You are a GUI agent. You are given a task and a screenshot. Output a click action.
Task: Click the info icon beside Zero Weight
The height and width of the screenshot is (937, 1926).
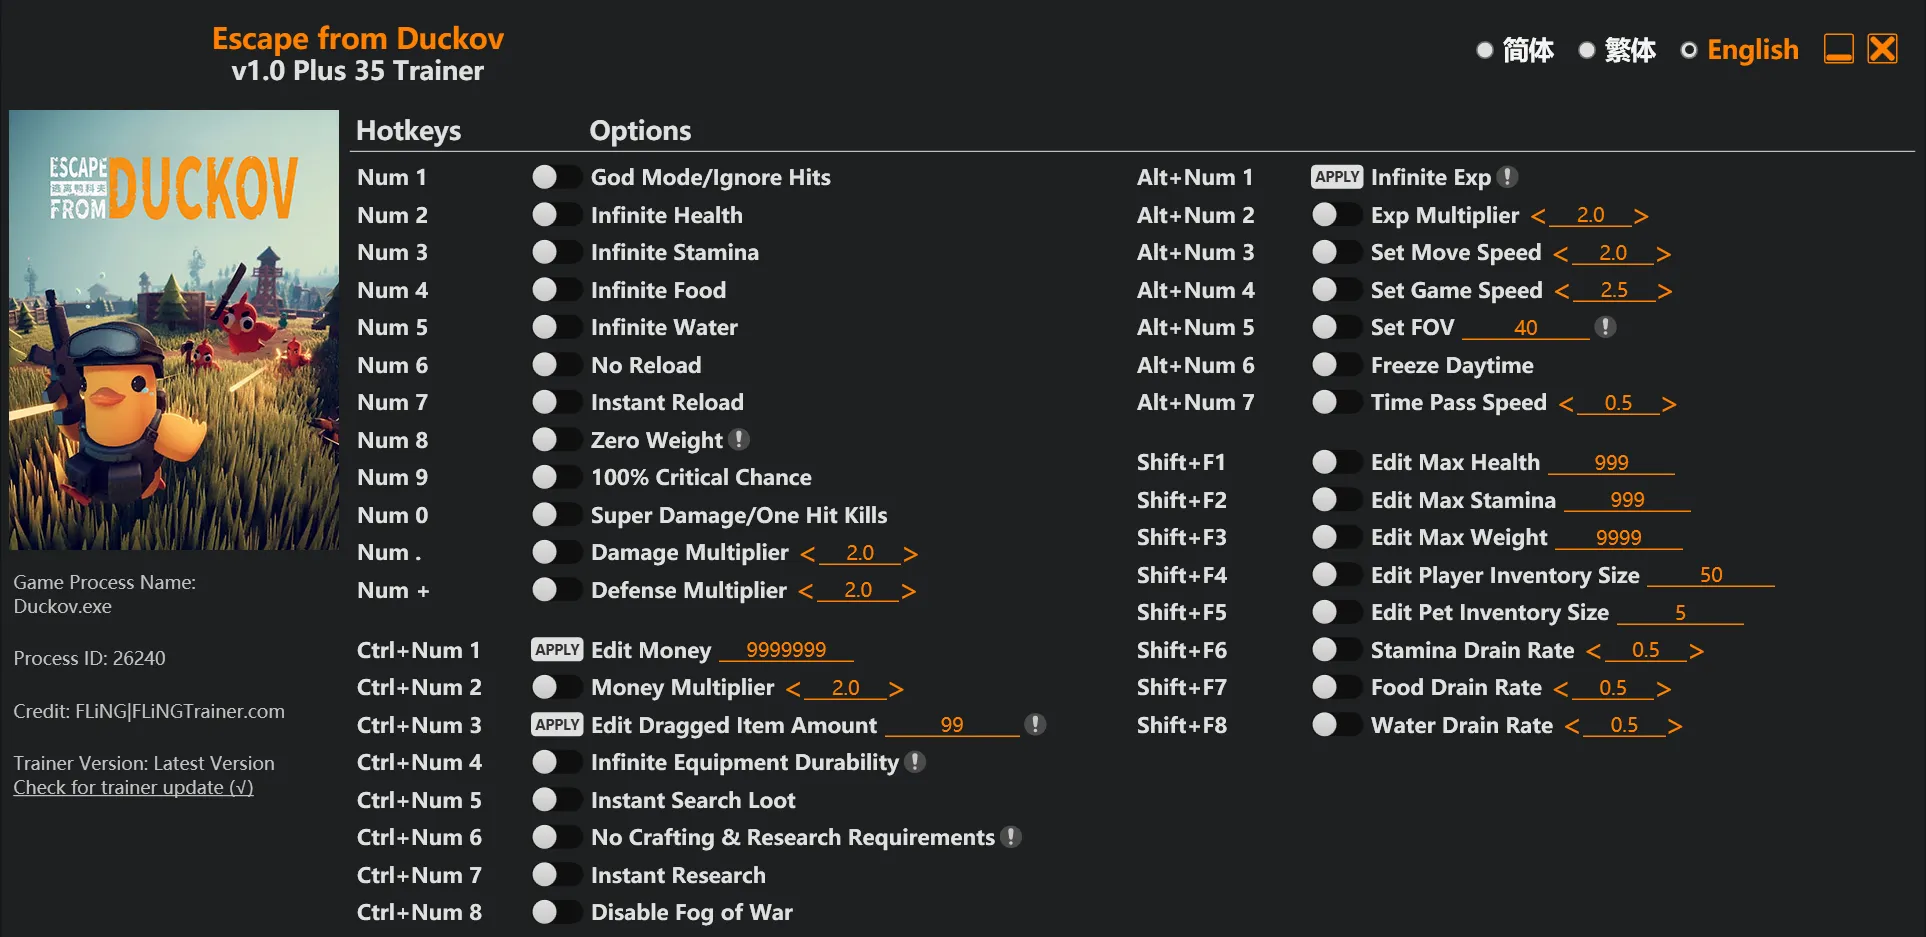739,439
